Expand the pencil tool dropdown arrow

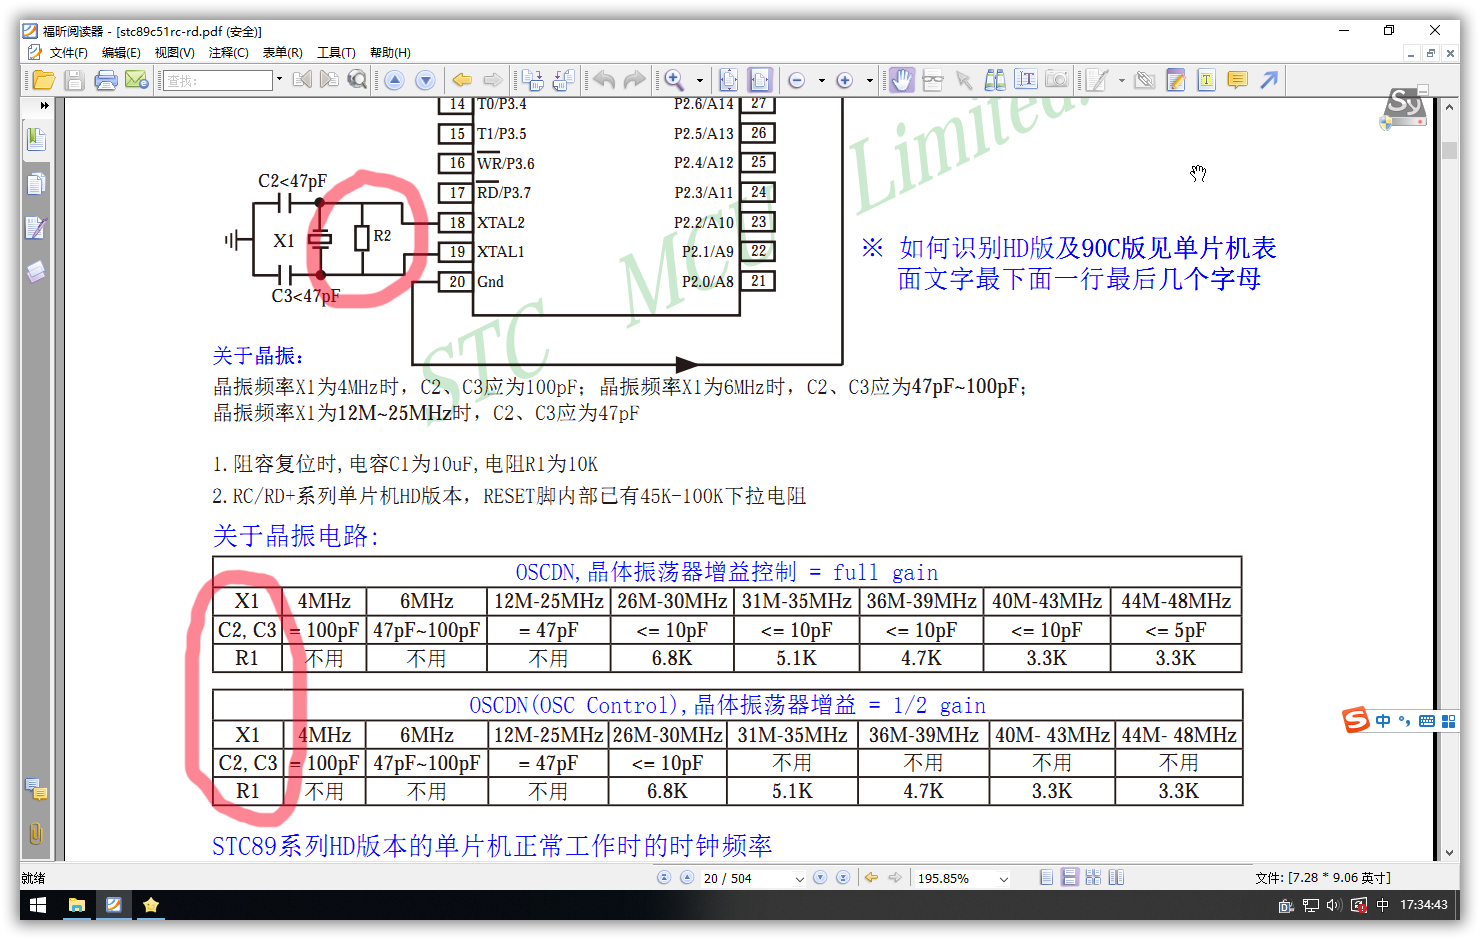point(1121,80)
